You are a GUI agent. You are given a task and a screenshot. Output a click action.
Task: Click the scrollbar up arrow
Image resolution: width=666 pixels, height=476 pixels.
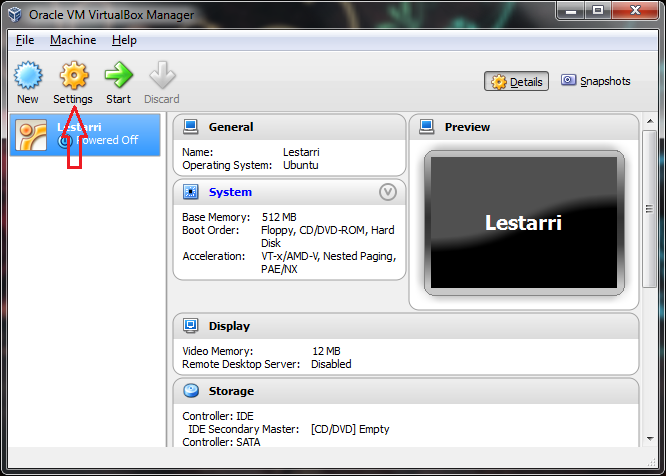pos(650,121)
